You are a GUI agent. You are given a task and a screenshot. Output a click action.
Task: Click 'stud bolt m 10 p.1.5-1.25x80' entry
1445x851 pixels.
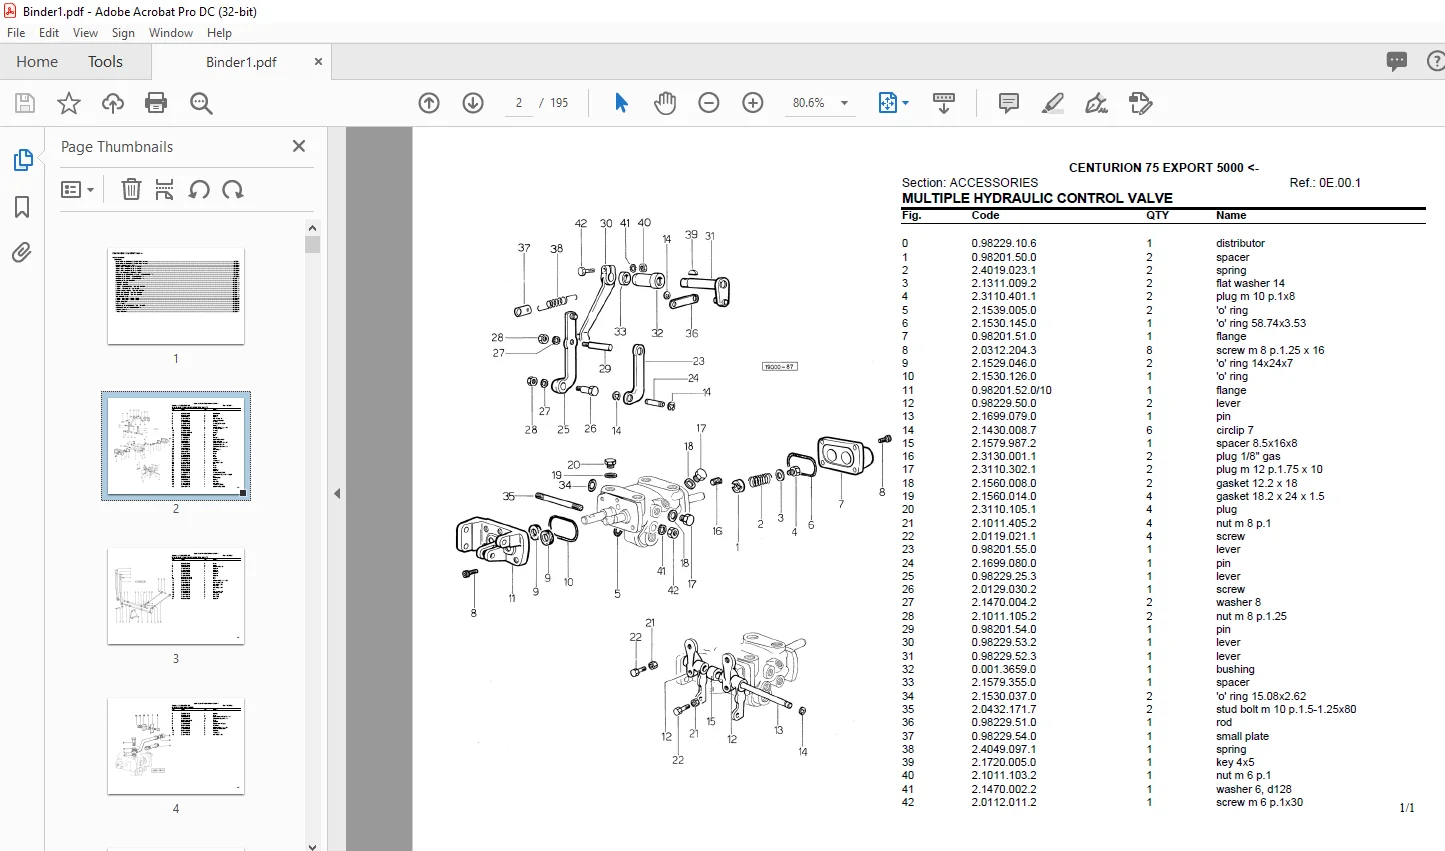tap(1286, 709)
